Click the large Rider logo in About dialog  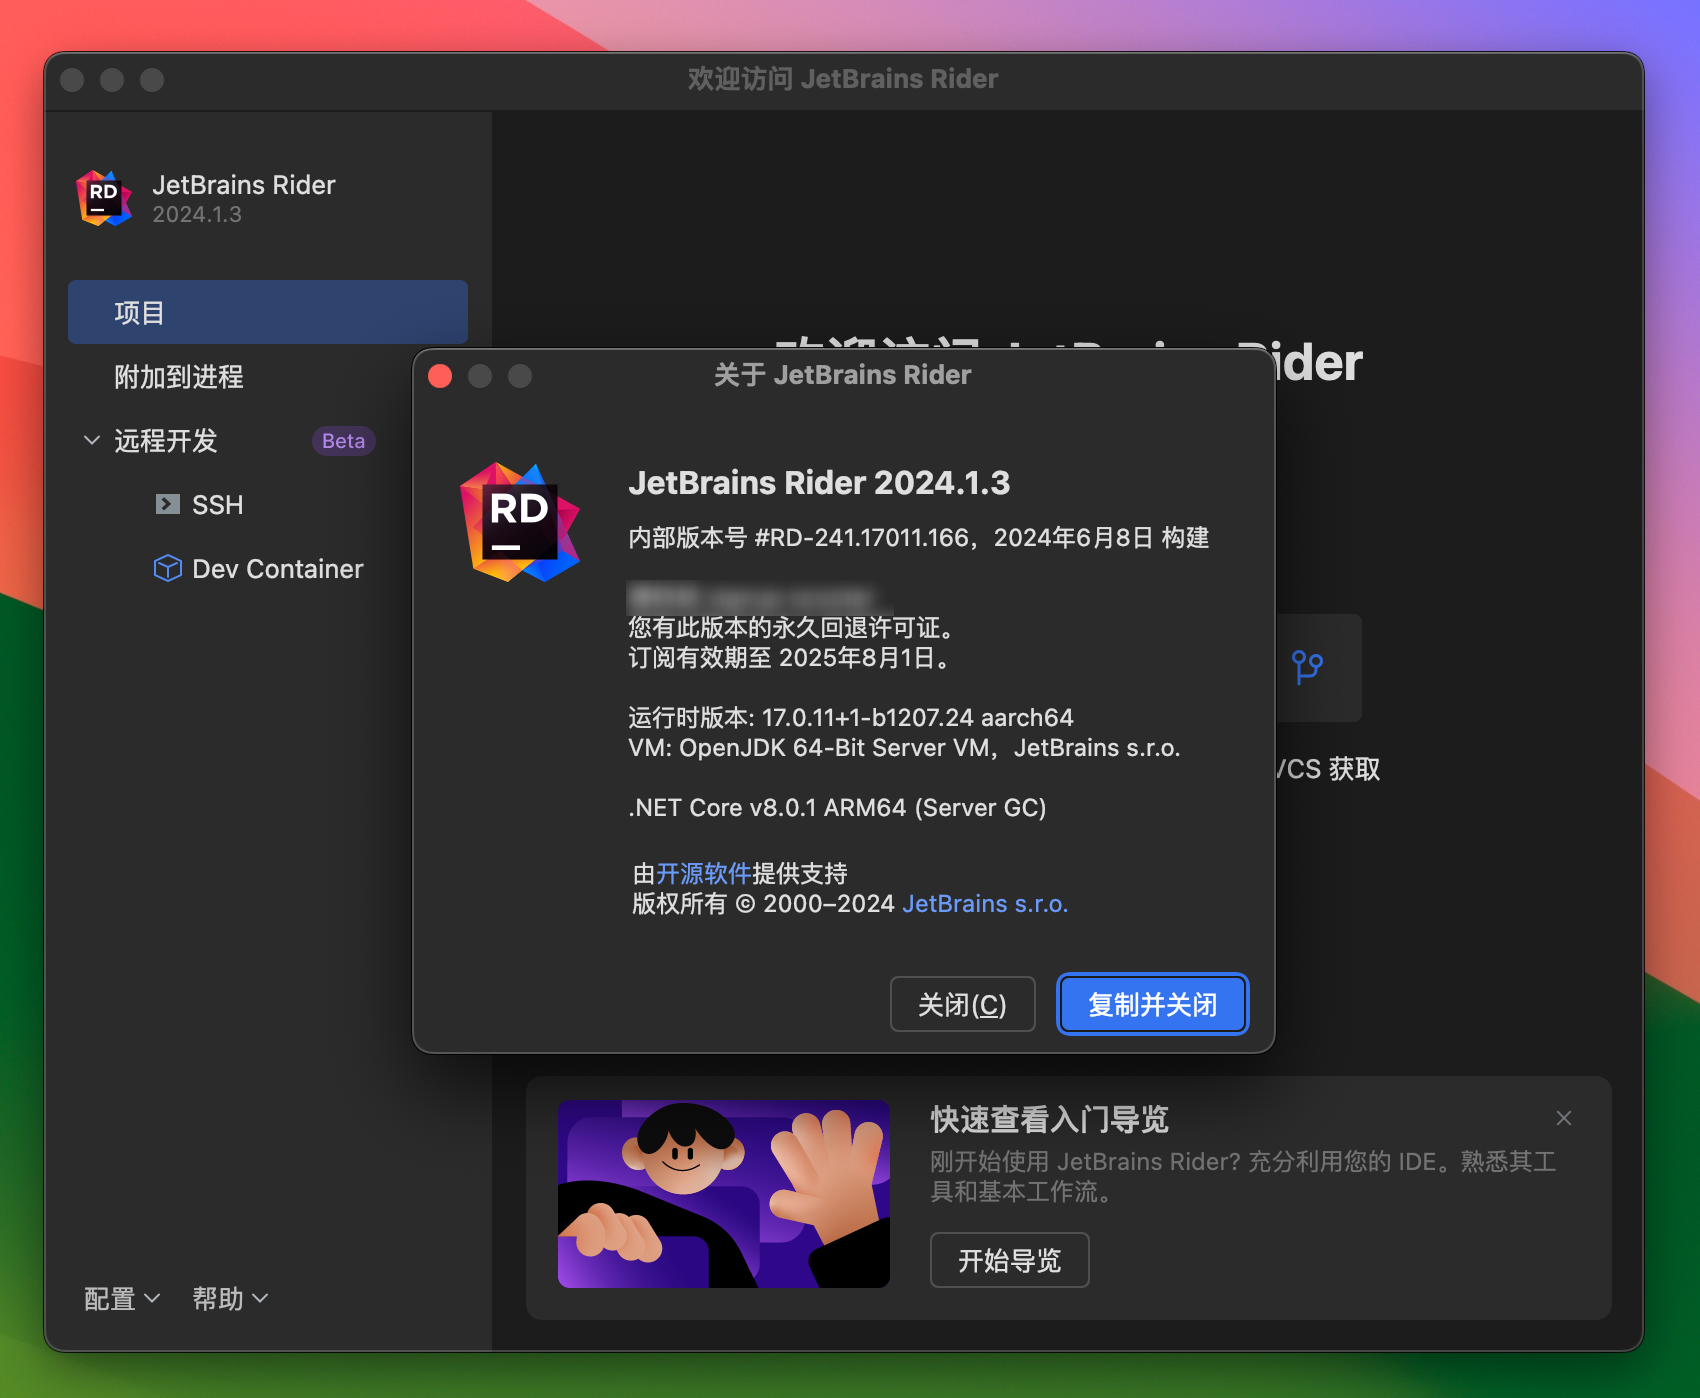click(x=519, y=522)
